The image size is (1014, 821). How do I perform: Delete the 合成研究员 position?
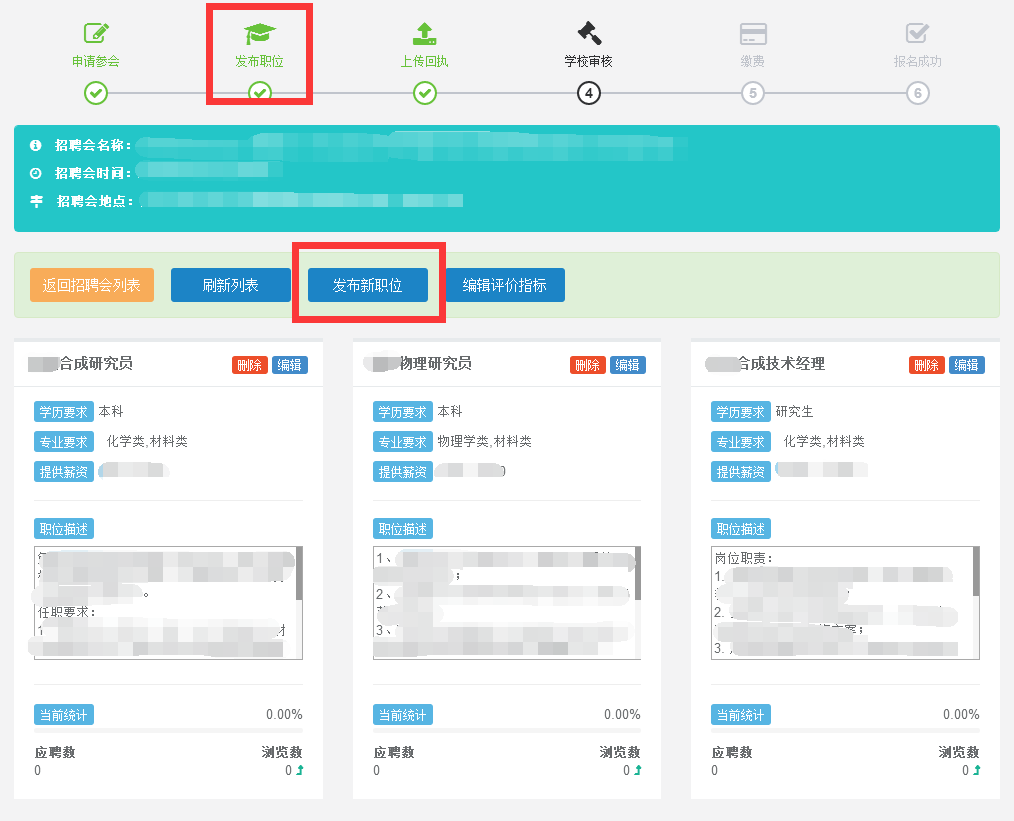coord(249,365)
